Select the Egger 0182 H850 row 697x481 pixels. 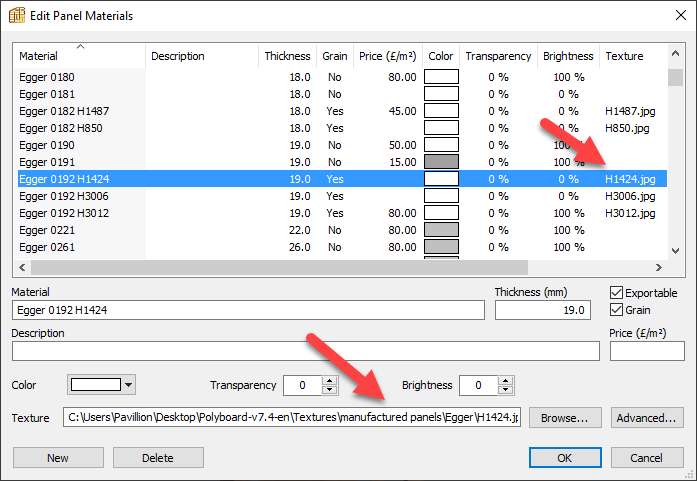pos(342,128)
